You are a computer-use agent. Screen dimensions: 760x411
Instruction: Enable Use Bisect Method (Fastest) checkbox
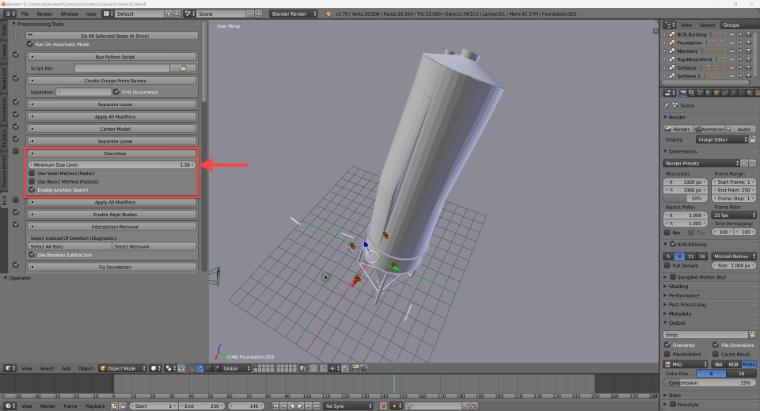[x=32, y=181]
